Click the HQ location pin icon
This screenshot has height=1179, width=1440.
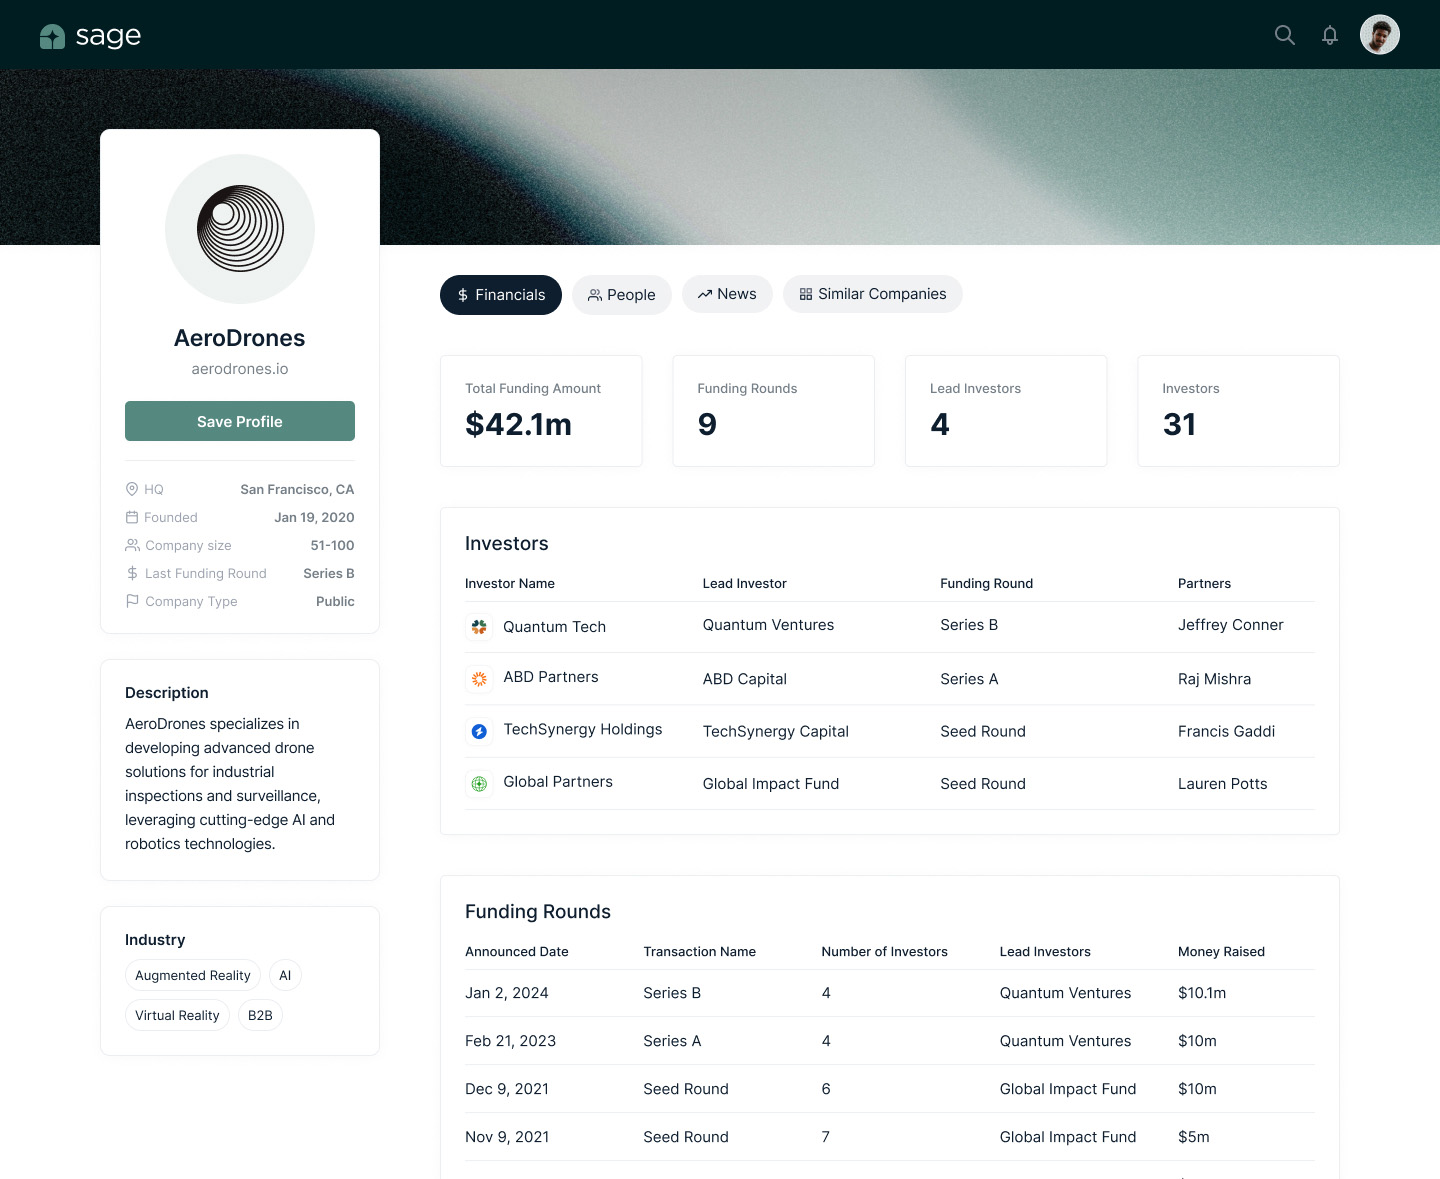tap(132, 489)
